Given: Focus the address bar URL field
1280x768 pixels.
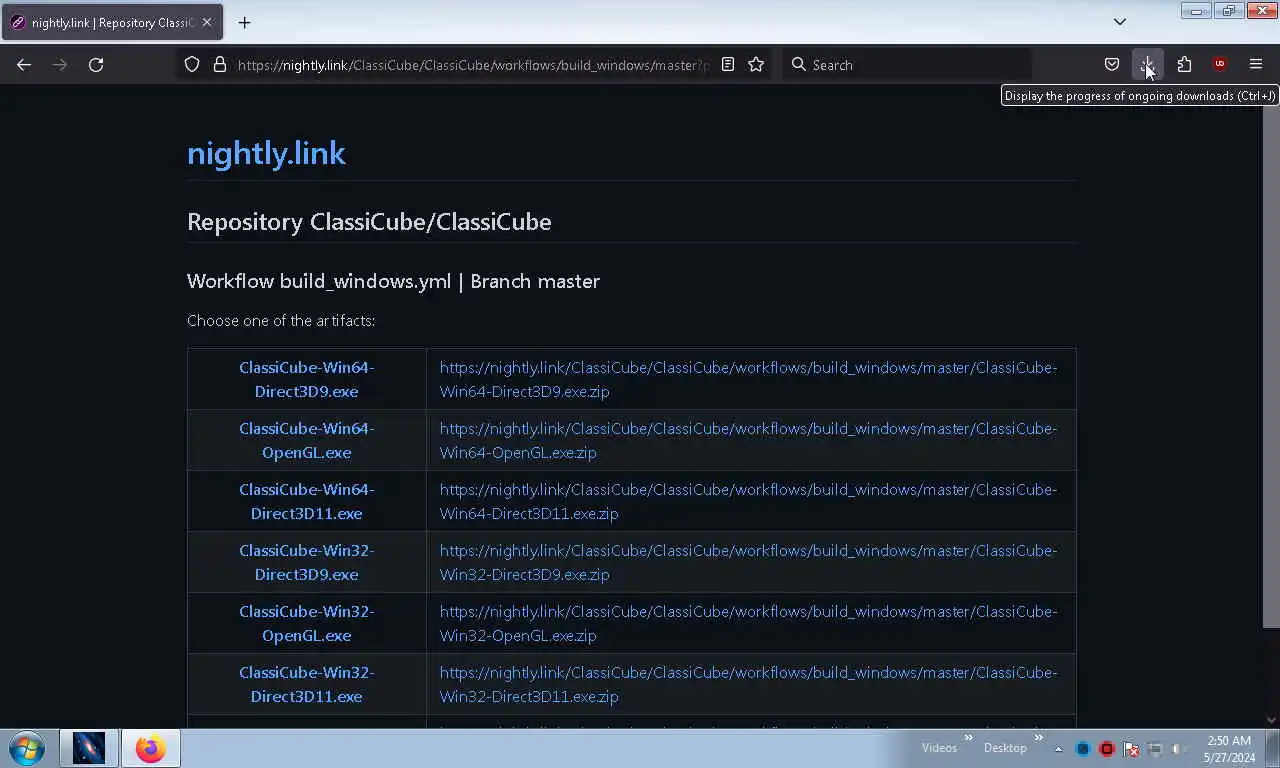Looking at the screenshot, I should (473, 65).
